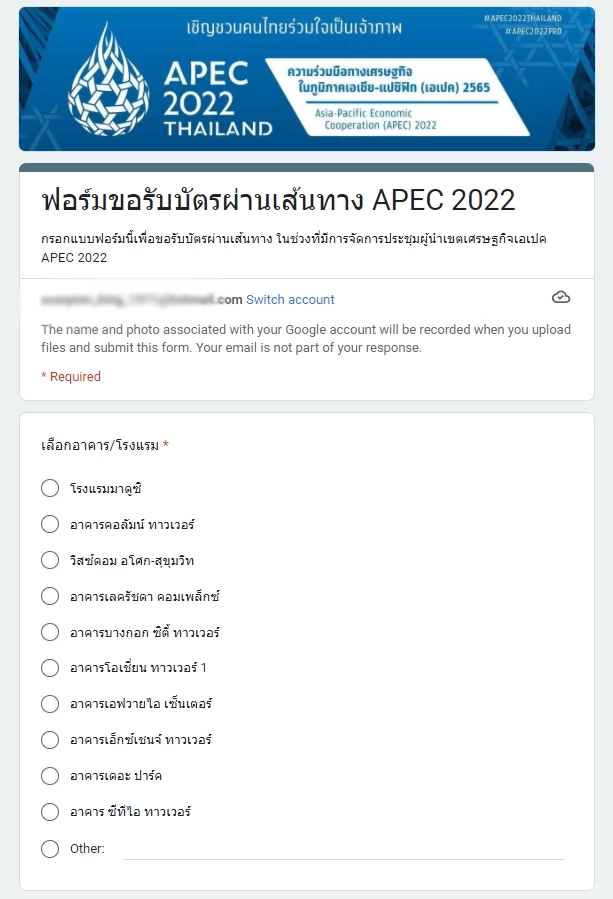This screenshot has height=899, width=613.
Task: Pick อาคารเอ็กซ์เชนจ์ ทาวเวอร์ from the choices
Action: pyautogui.click(x=50, y=740)
